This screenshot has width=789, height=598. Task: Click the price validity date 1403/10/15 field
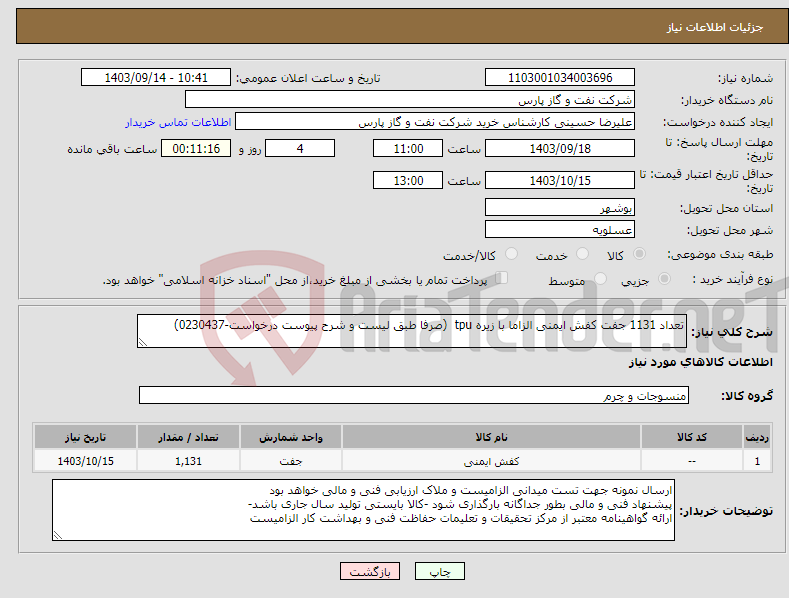pos(560,180)
